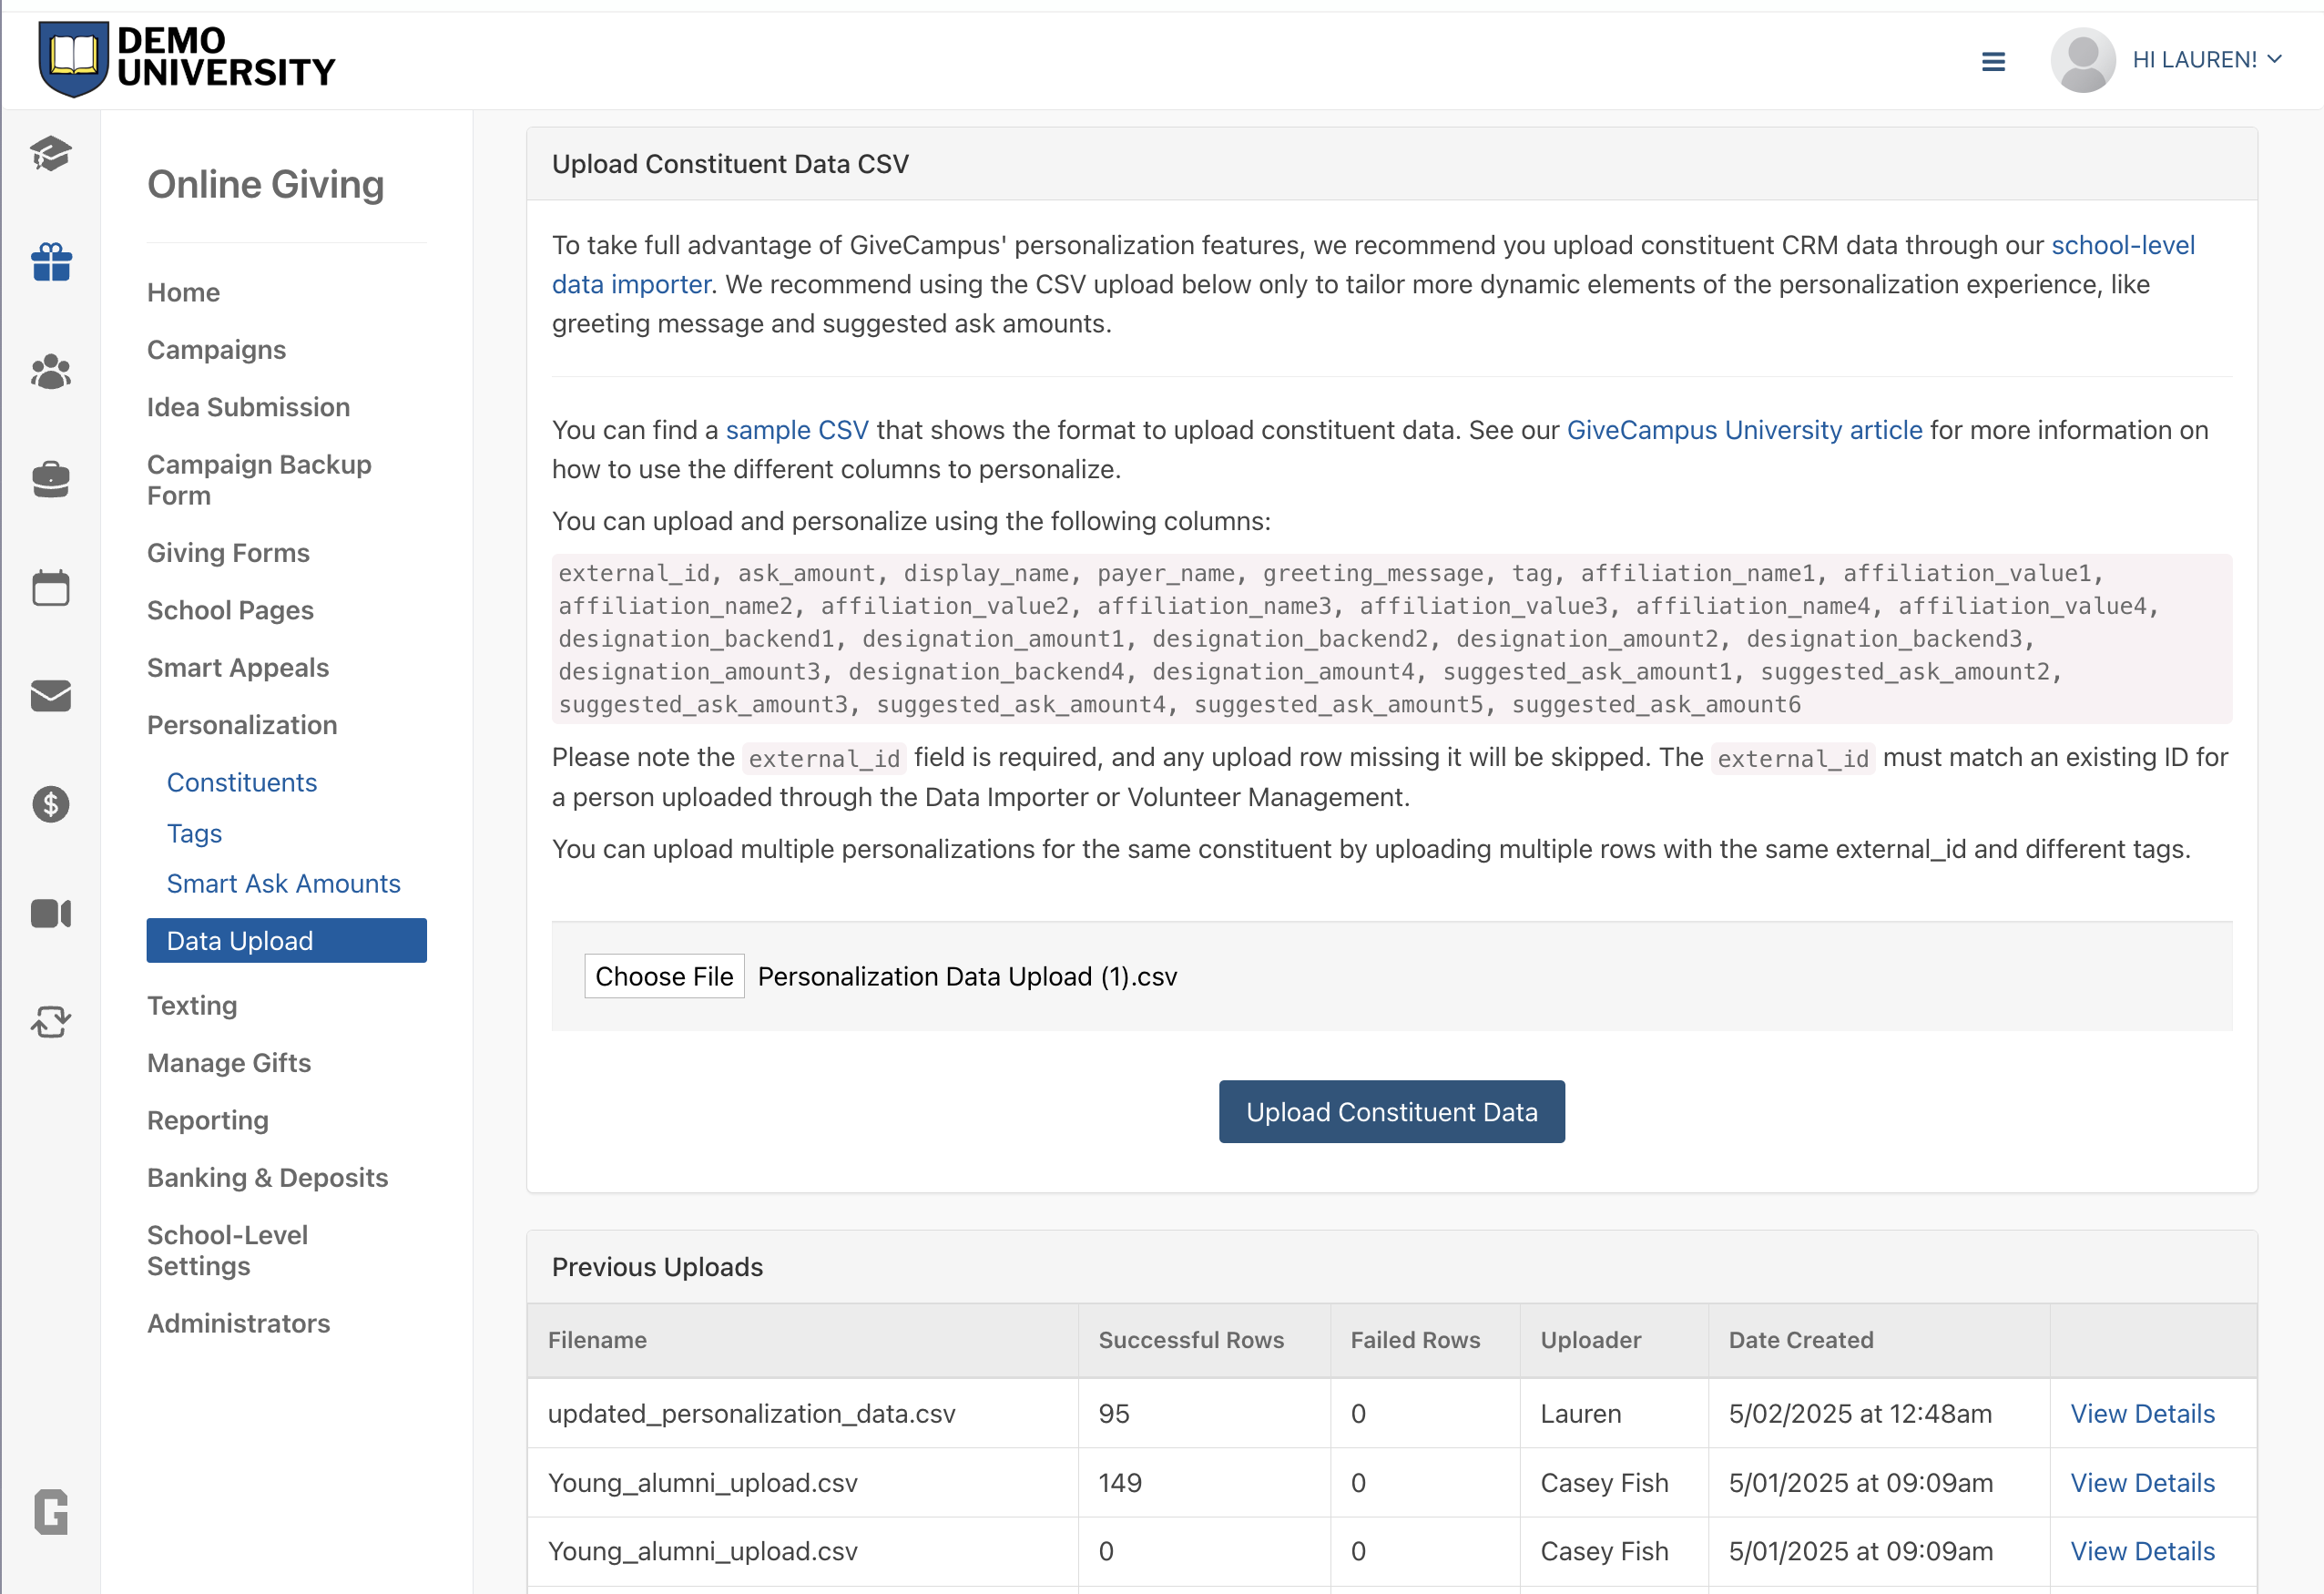Screen dimensions: 2324x1594
Task: Open the Campaigns menu item
Action: tap(216, 349)
